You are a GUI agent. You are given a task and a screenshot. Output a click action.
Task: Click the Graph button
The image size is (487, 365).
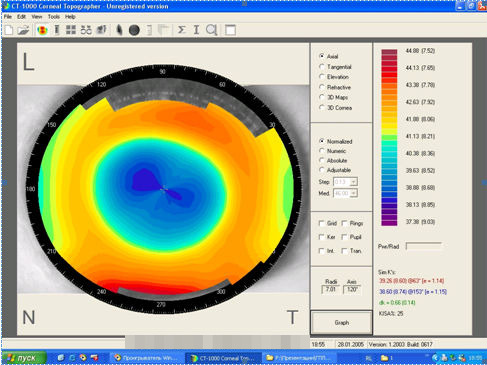(341, 322)
